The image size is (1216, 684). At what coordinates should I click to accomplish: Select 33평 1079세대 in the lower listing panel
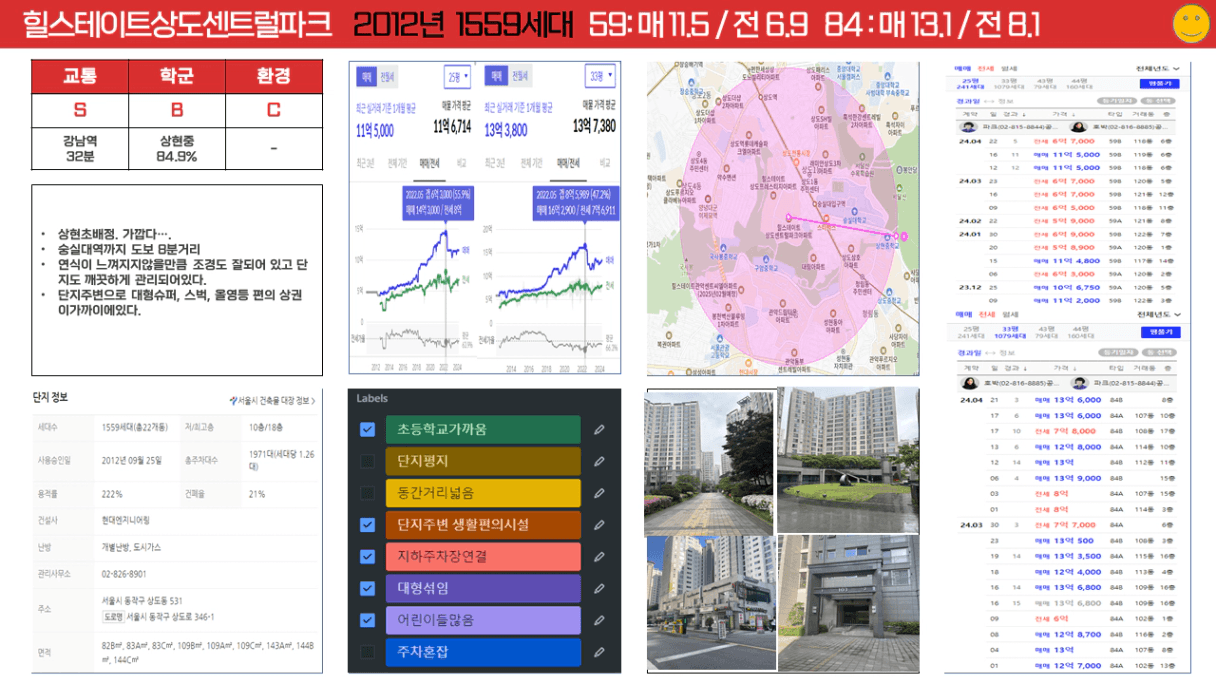point(1009,331)
